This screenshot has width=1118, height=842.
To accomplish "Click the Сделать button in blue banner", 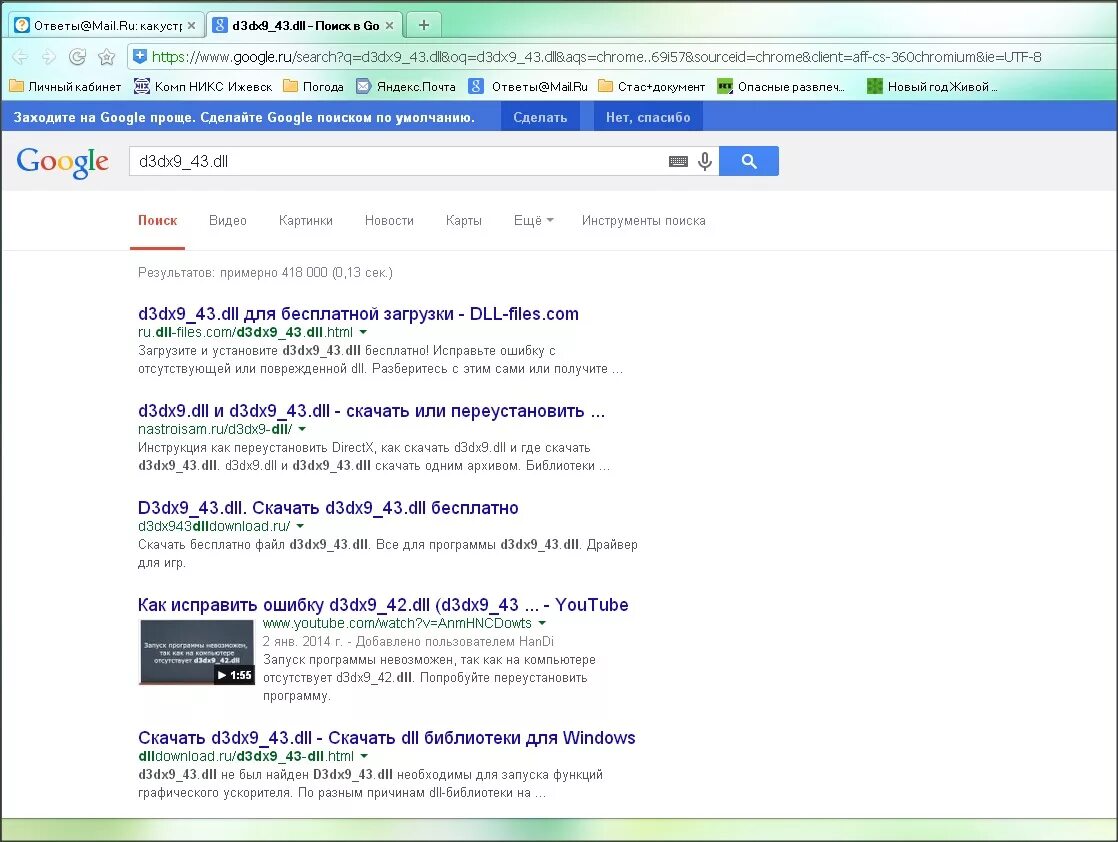I will click(x=540, y=117).
